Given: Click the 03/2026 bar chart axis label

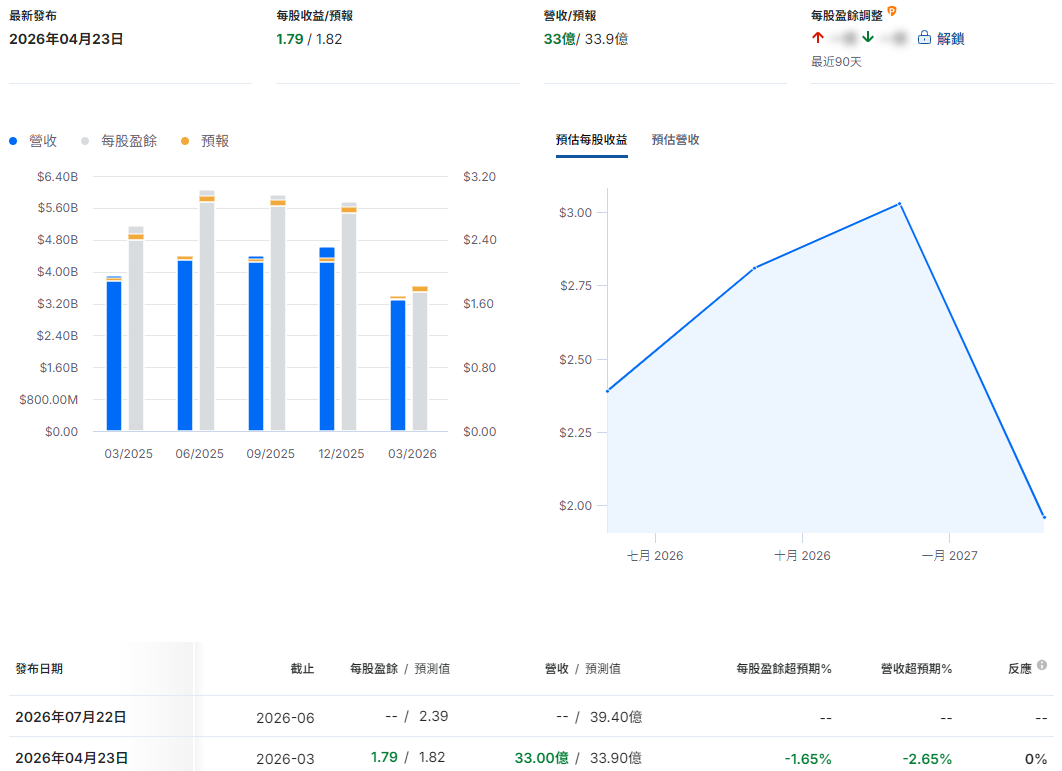Looking at the screenshot, I should tap(412, 454).
